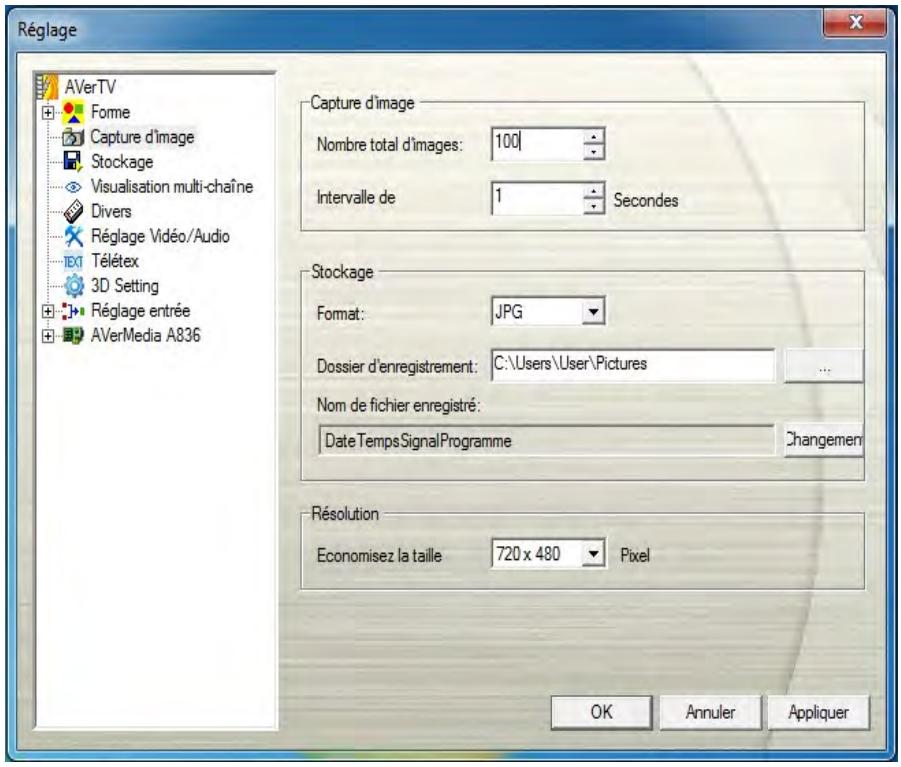Screen dimensions: 901x767
Task: Expand the Forme tree node
Action: click(x=48, y=113)
